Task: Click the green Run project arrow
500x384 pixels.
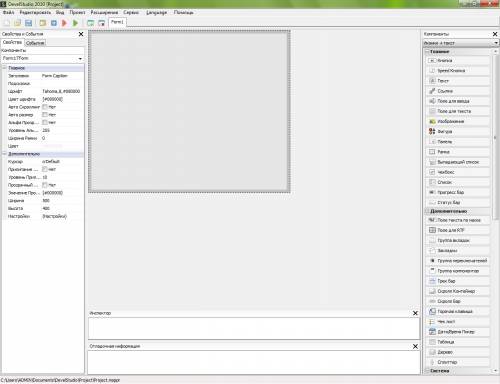Action: [75, 23]
